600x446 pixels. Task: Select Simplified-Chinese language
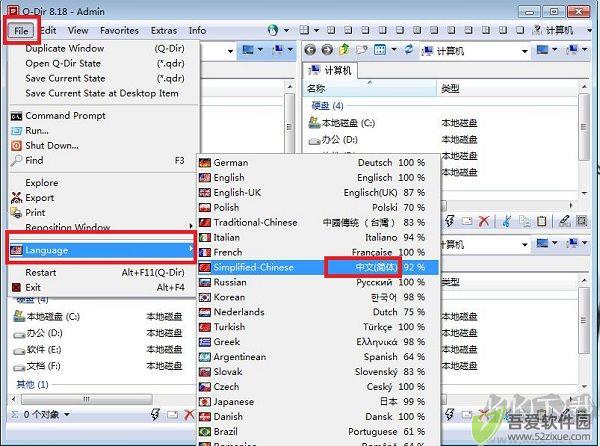pos(318,267)
